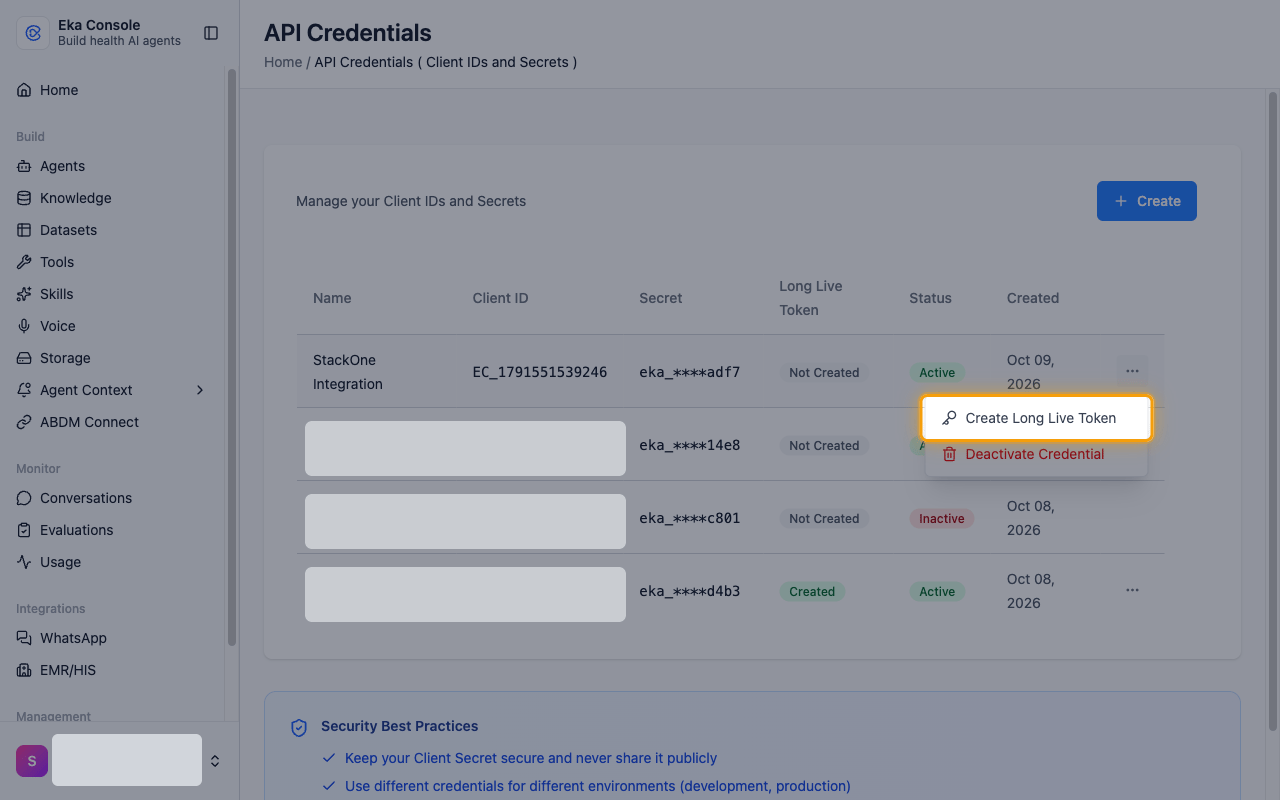
Task: Click secret eka_****d4b3
Action: point(690,591)
